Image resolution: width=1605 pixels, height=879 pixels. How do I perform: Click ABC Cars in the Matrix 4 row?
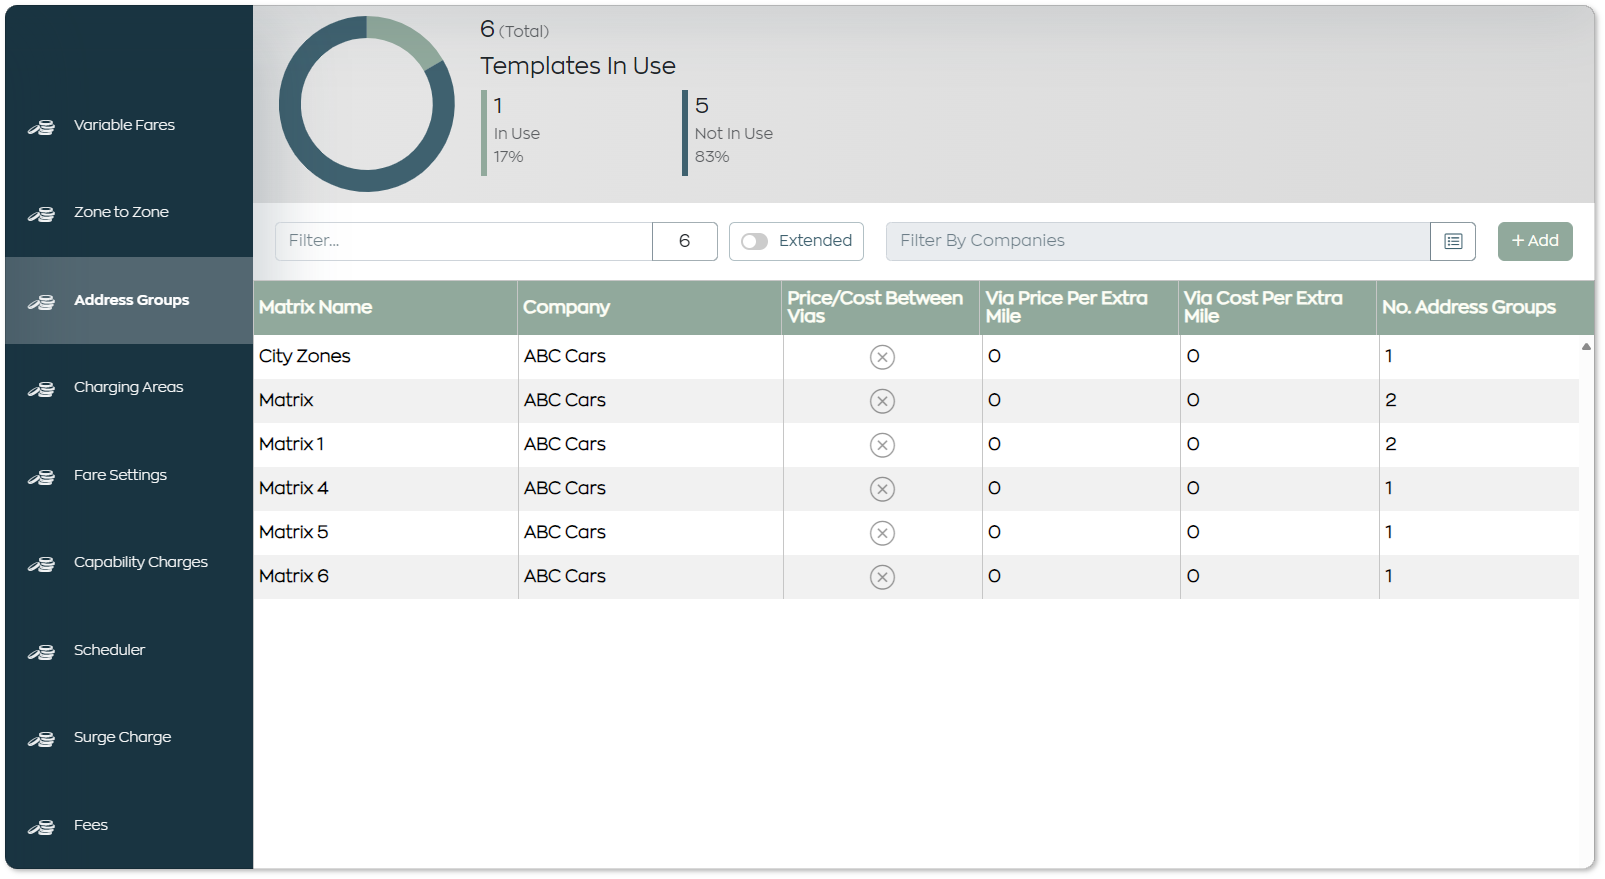click(565, 488)
